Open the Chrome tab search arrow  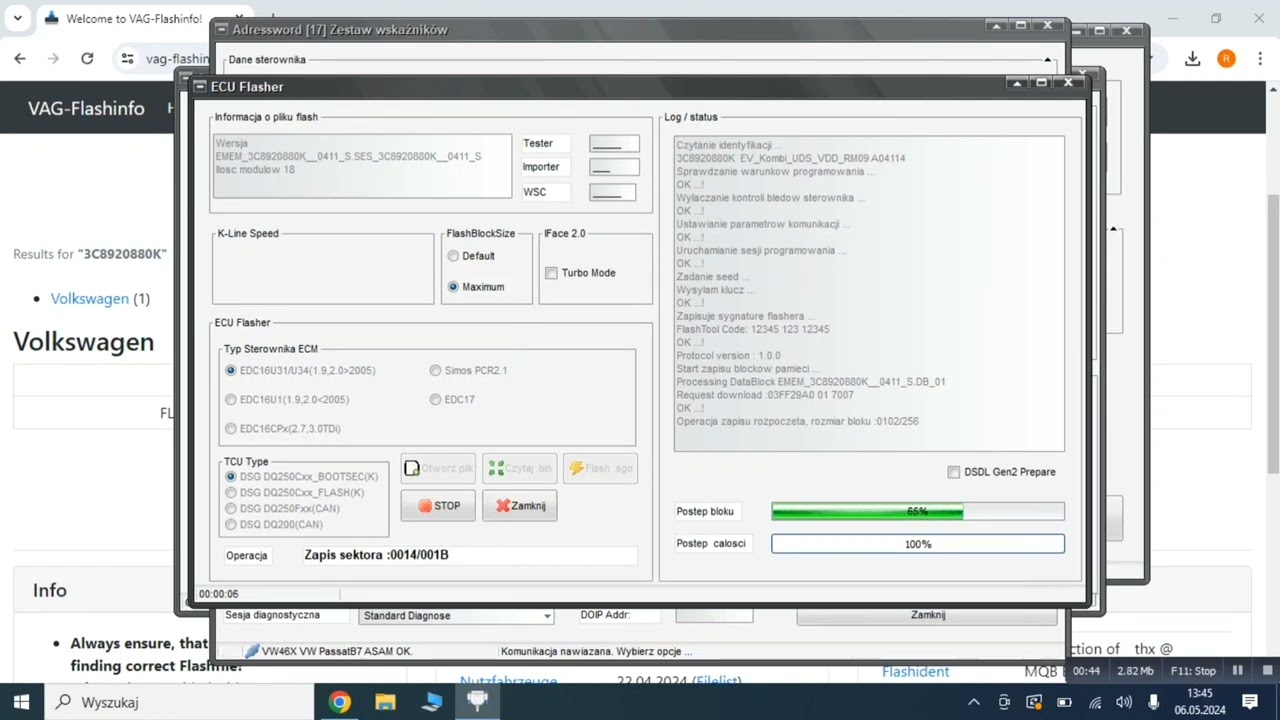[x=18, y=18]
